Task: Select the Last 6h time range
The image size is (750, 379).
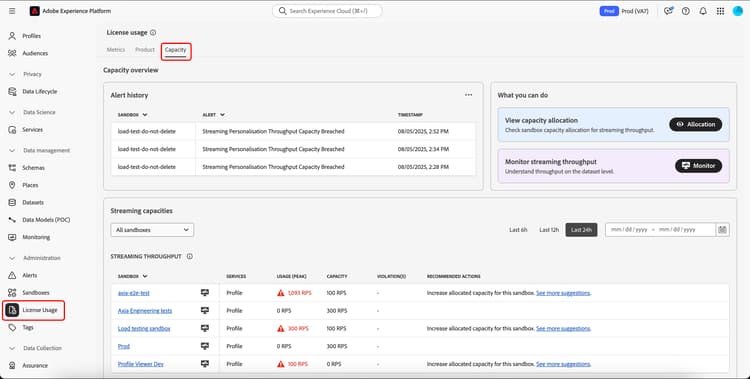Action: (x=518, y=230)
